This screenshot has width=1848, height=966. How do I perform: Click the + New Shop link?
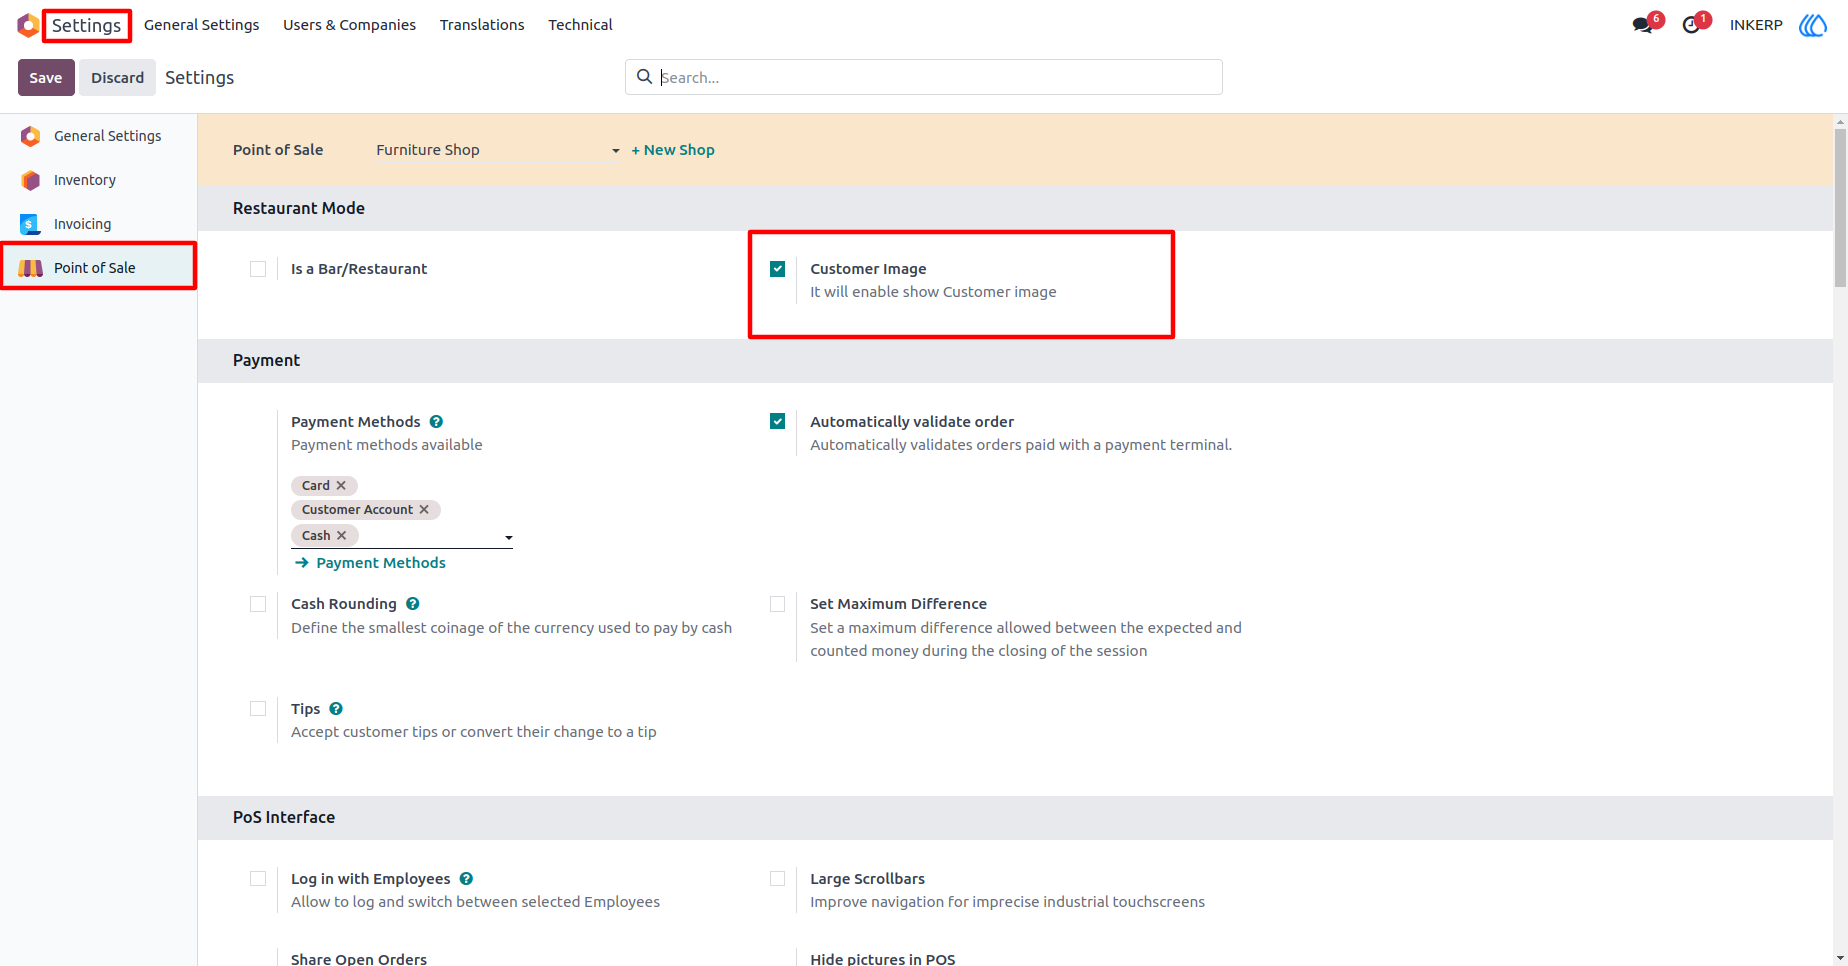tap(673, 150)
